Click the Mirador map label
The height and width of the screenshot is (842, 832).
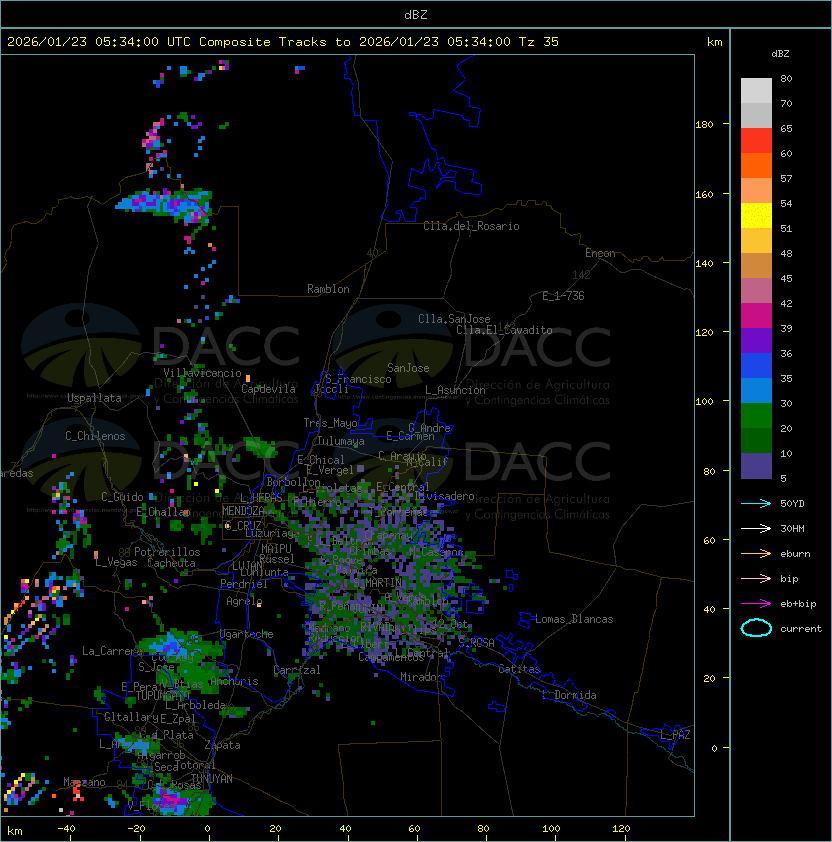coord(422,677)
